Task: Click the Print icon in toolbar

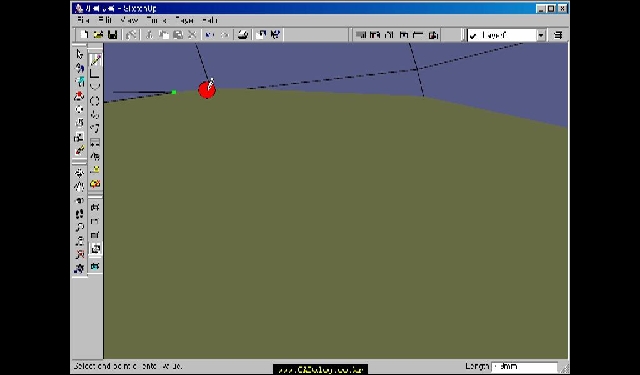Action: 243,35
